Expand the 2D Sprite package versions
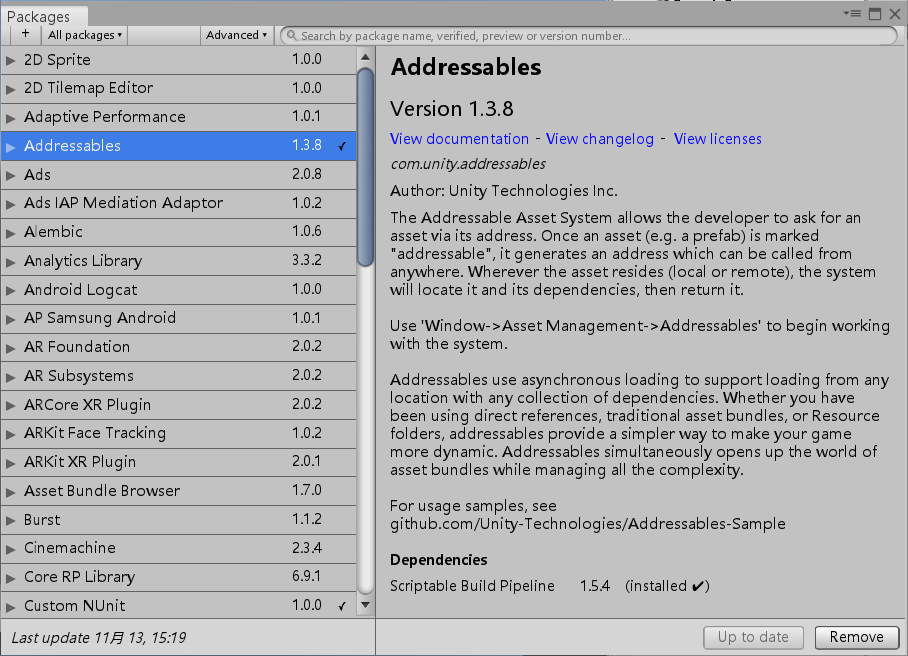Image resolution: width=908 pixels, height=656 pixels. click(x=10, y=60)
